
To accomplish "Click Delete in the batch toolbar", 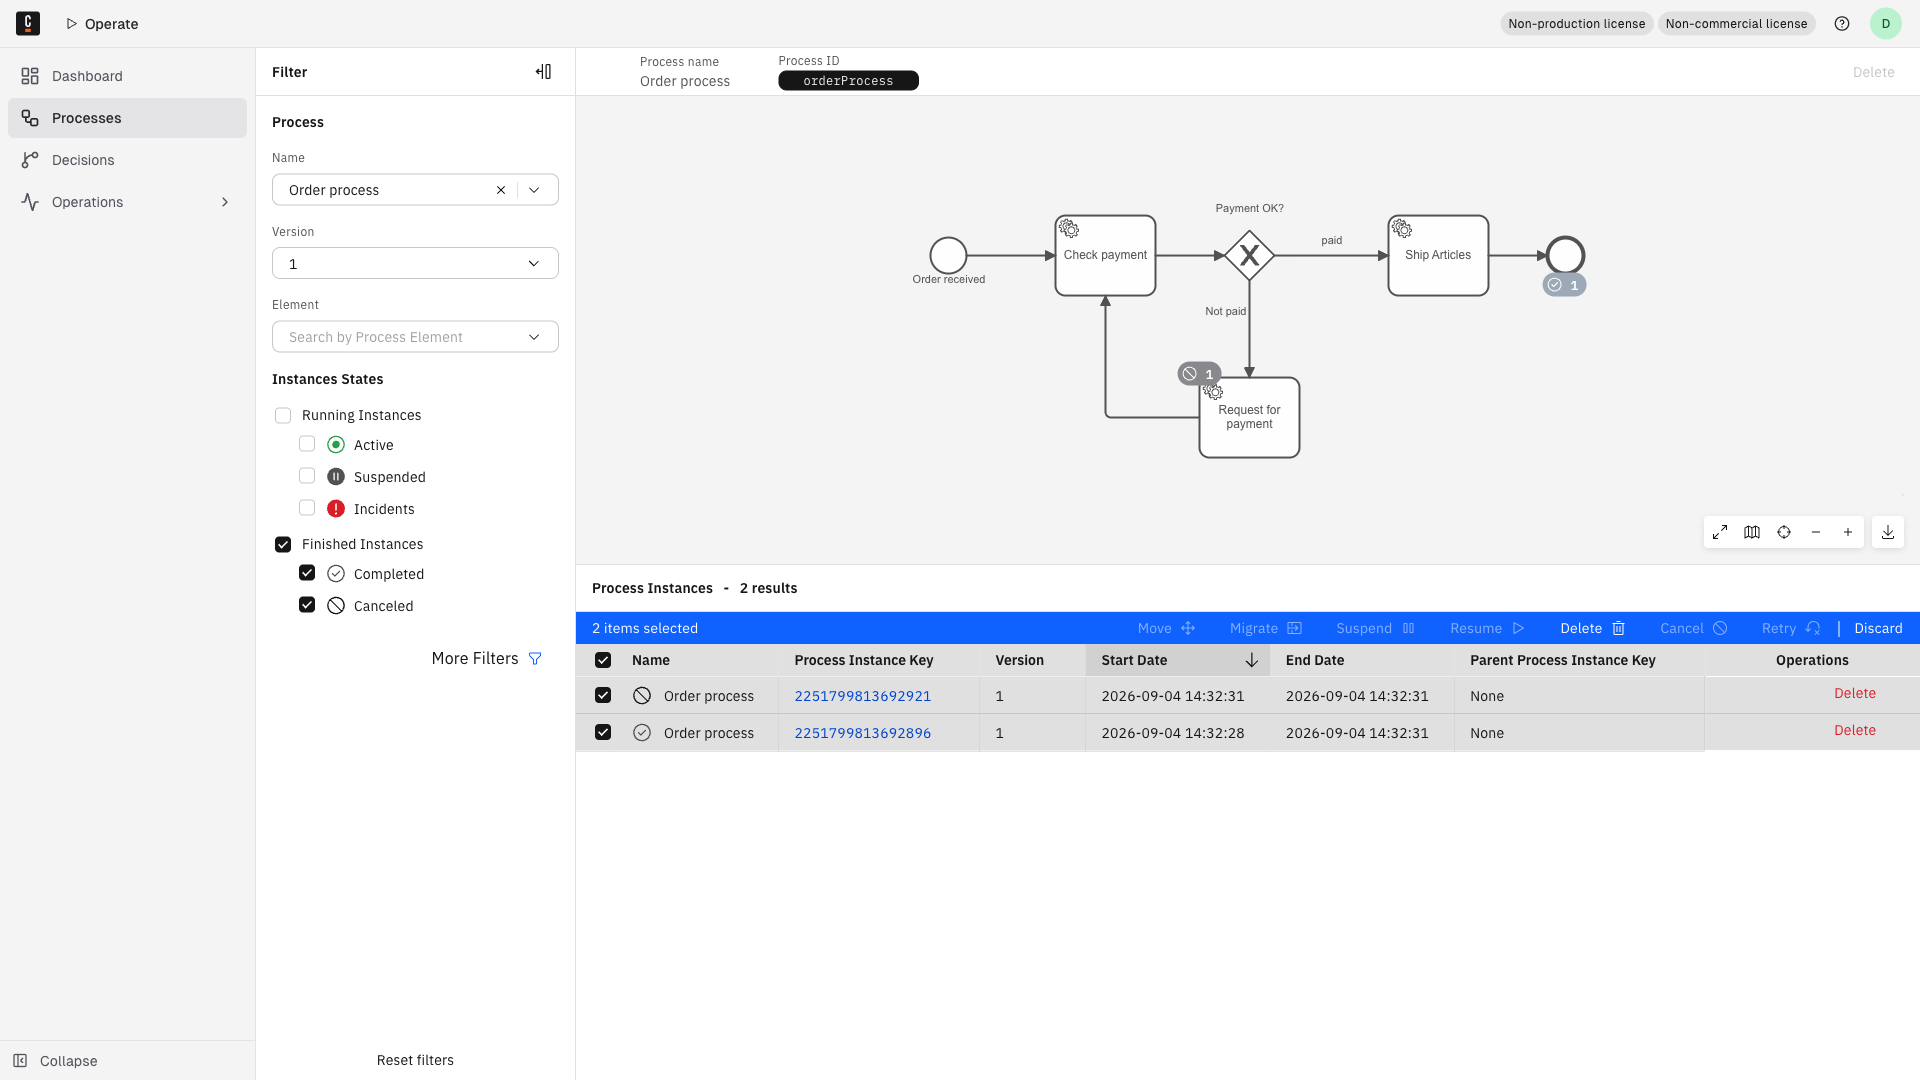I will 1593,628.
